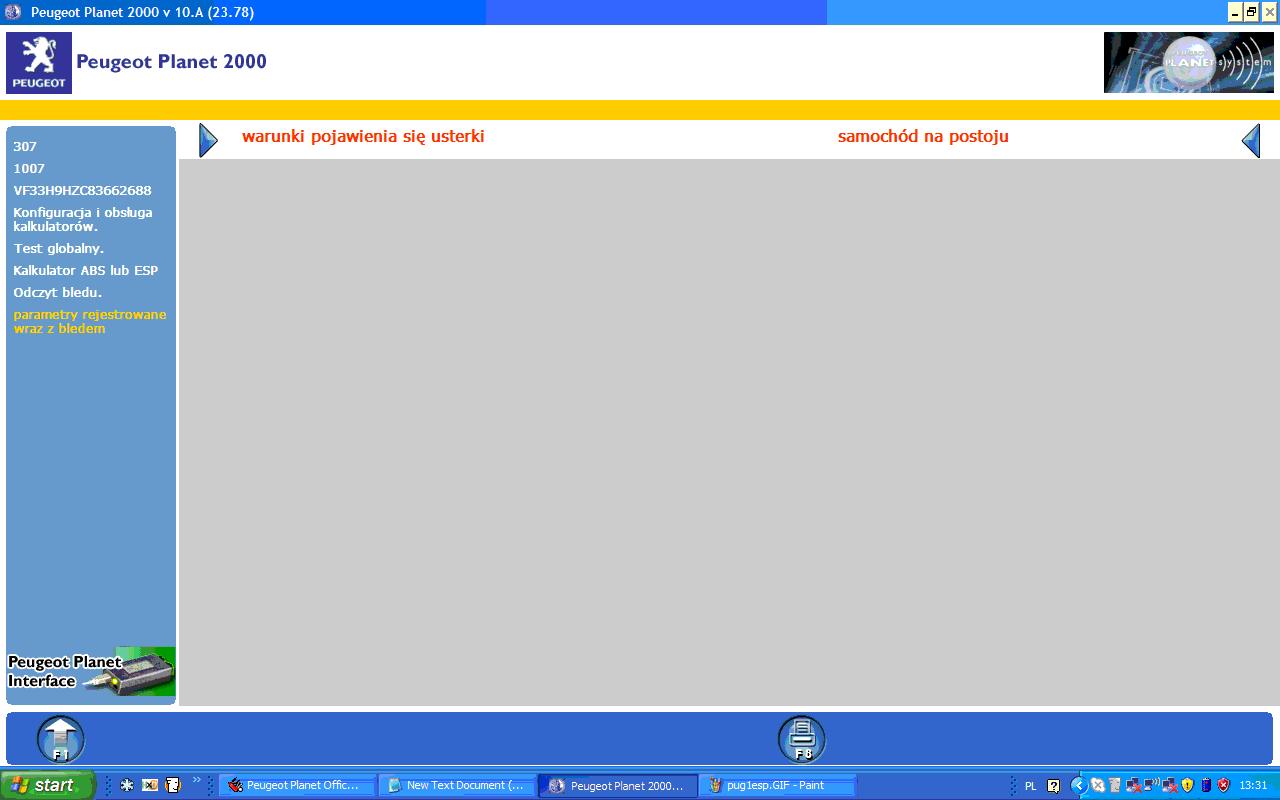1280x800 pixels.
Task: Click the Peugeot Planet Interface image
Action: pyautogui.click(x=91, y=672)
